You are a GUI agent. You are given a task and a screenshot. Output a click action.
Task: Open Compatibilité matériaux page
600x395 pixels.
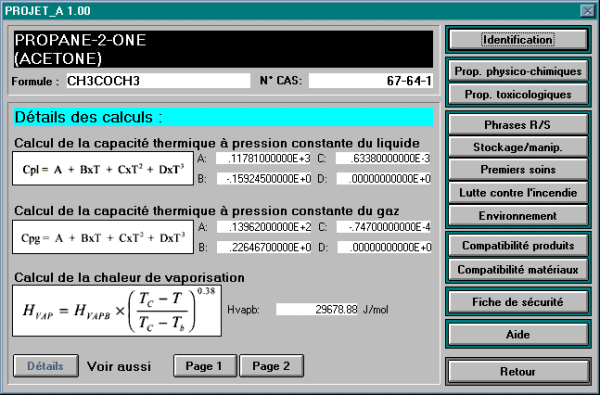coord(518,269)
